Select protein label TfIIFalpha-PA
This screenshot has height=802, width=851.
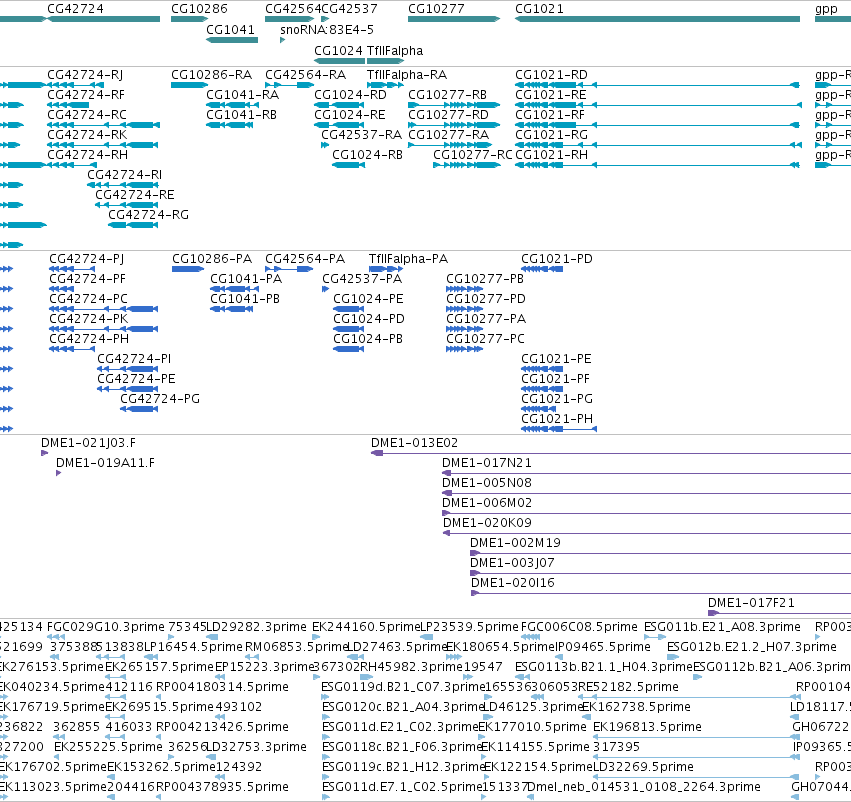[x=408, y=259]
